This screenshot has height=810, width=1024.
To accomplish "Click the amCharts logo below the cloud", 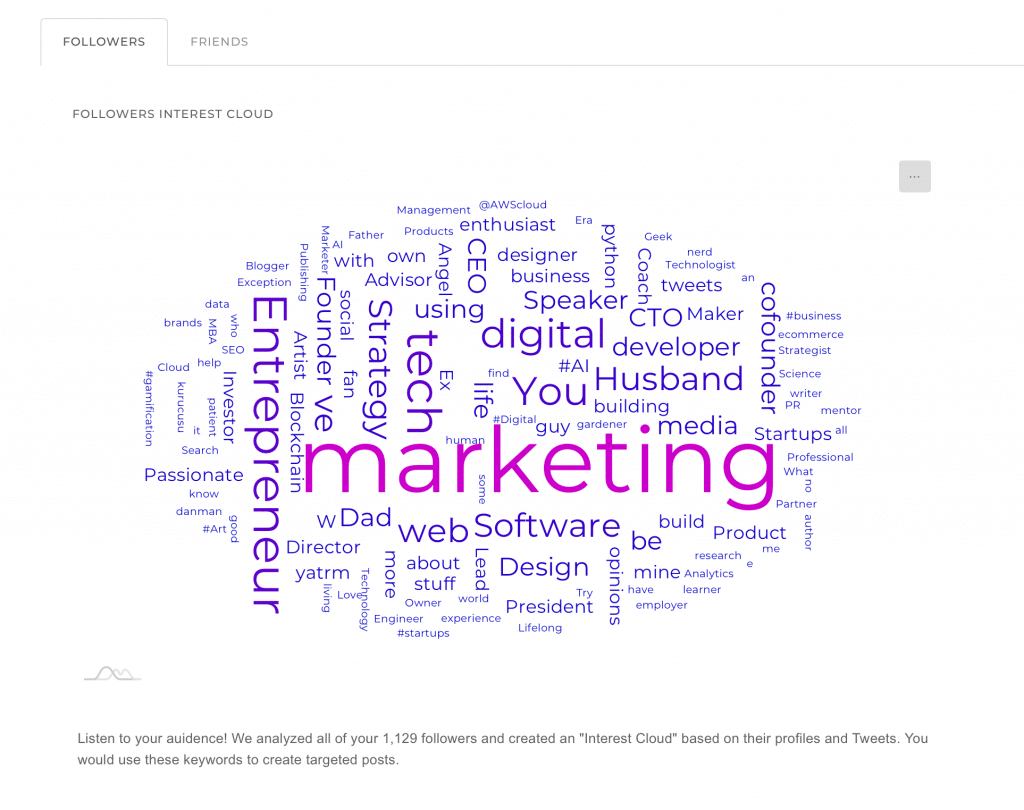I will 112,673.
